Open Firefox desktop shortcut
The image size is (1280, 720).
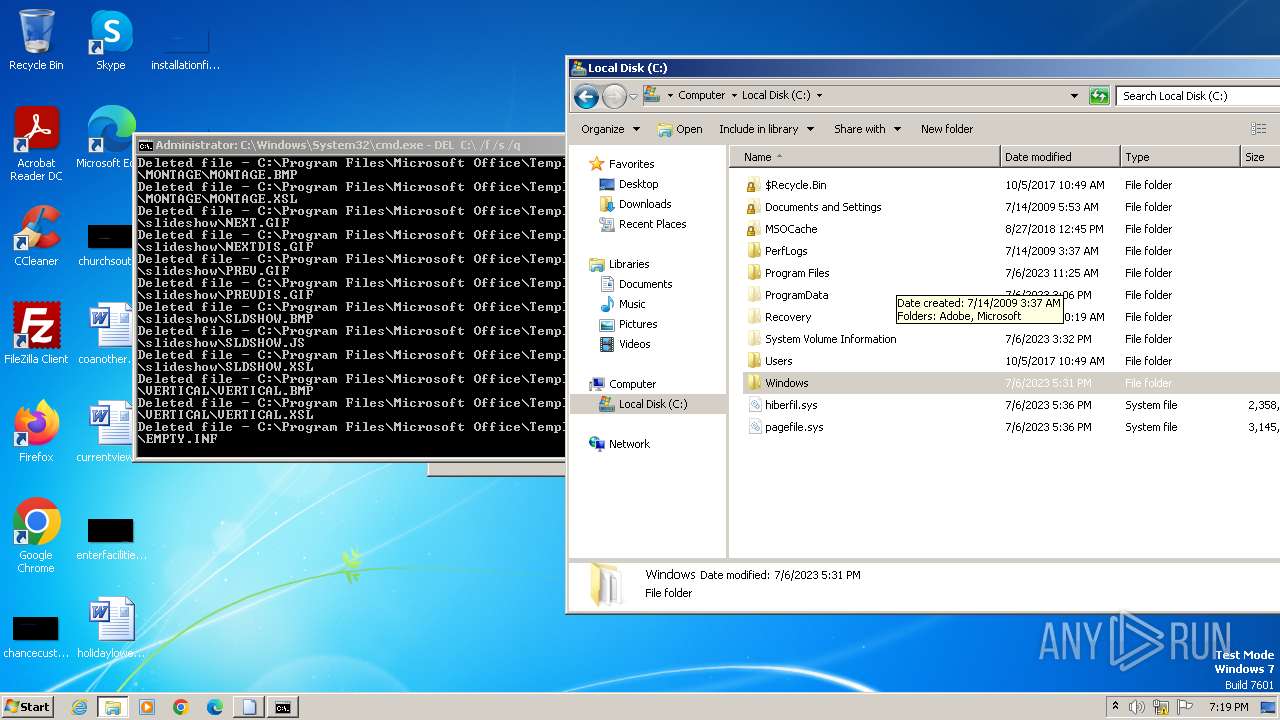tap(36, 432)
